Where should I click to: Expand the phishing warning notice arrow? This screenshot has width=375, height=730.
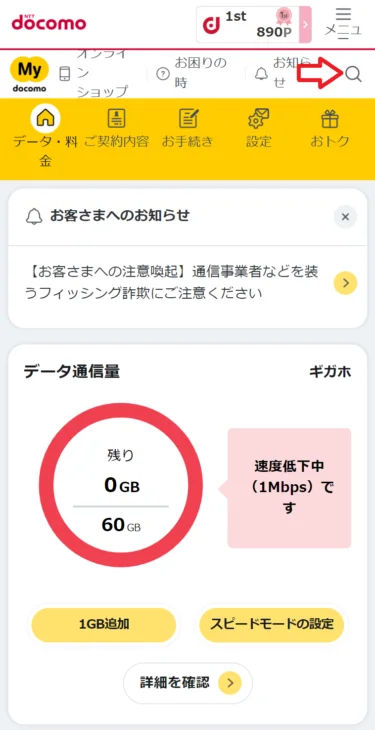(345, 283)
